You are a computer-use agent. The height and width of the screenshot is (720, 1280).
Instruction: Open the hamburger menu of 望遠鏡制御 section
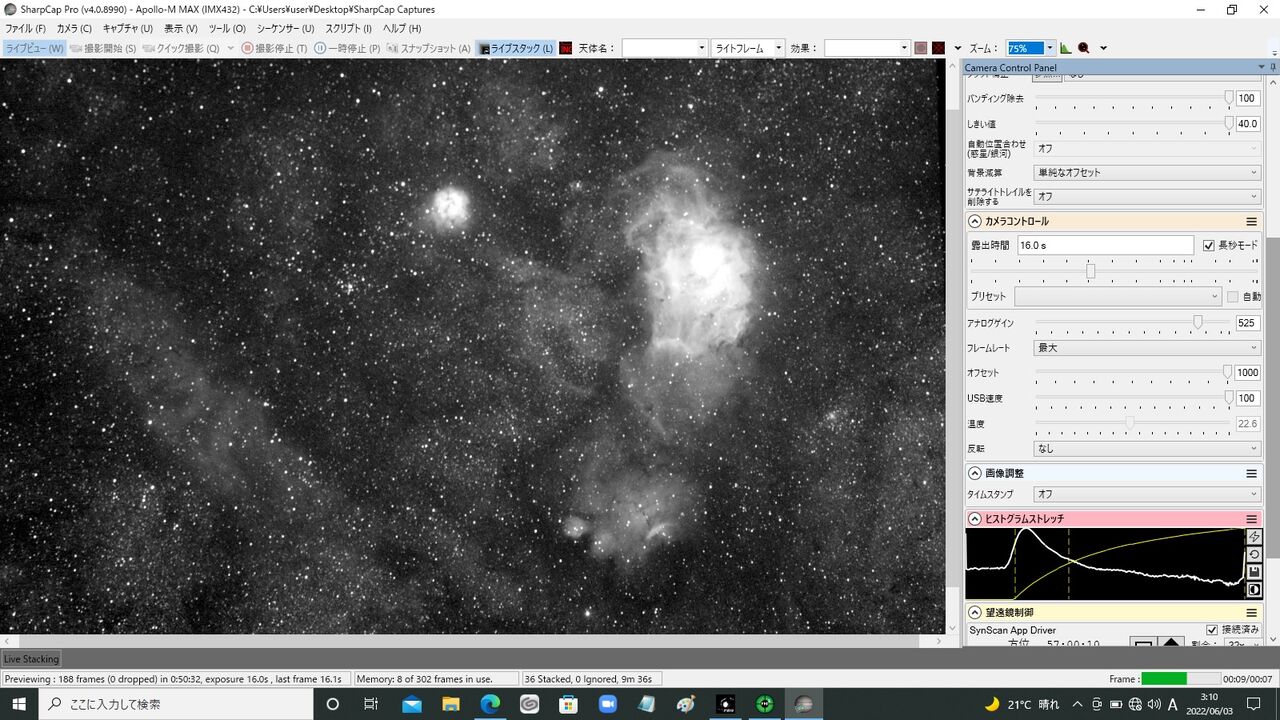coord(1251,612)
